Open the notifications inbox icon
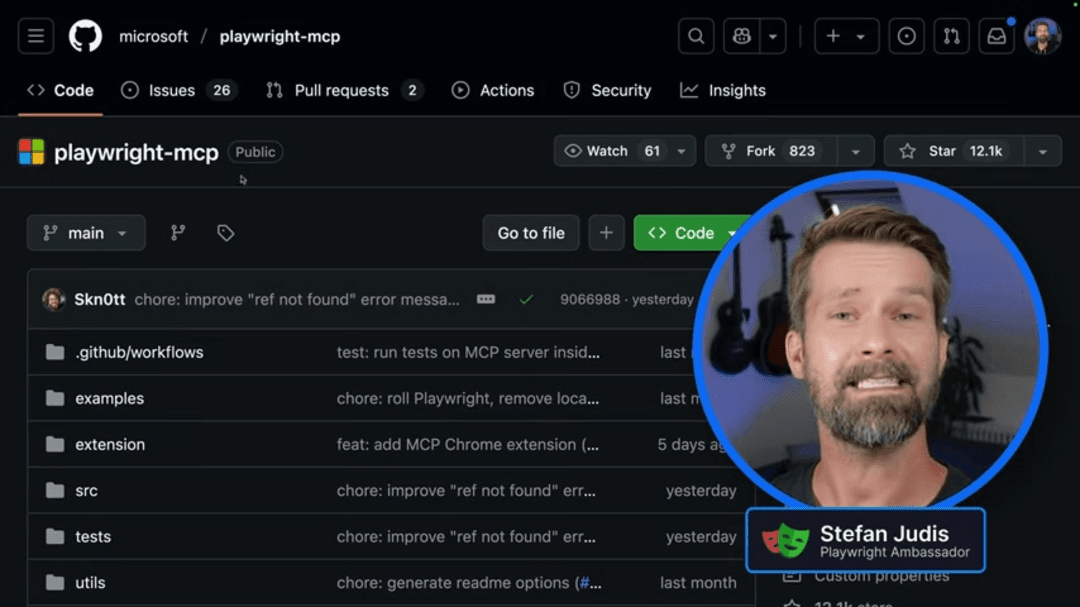Screen dimensions: 1080x607 995,35
